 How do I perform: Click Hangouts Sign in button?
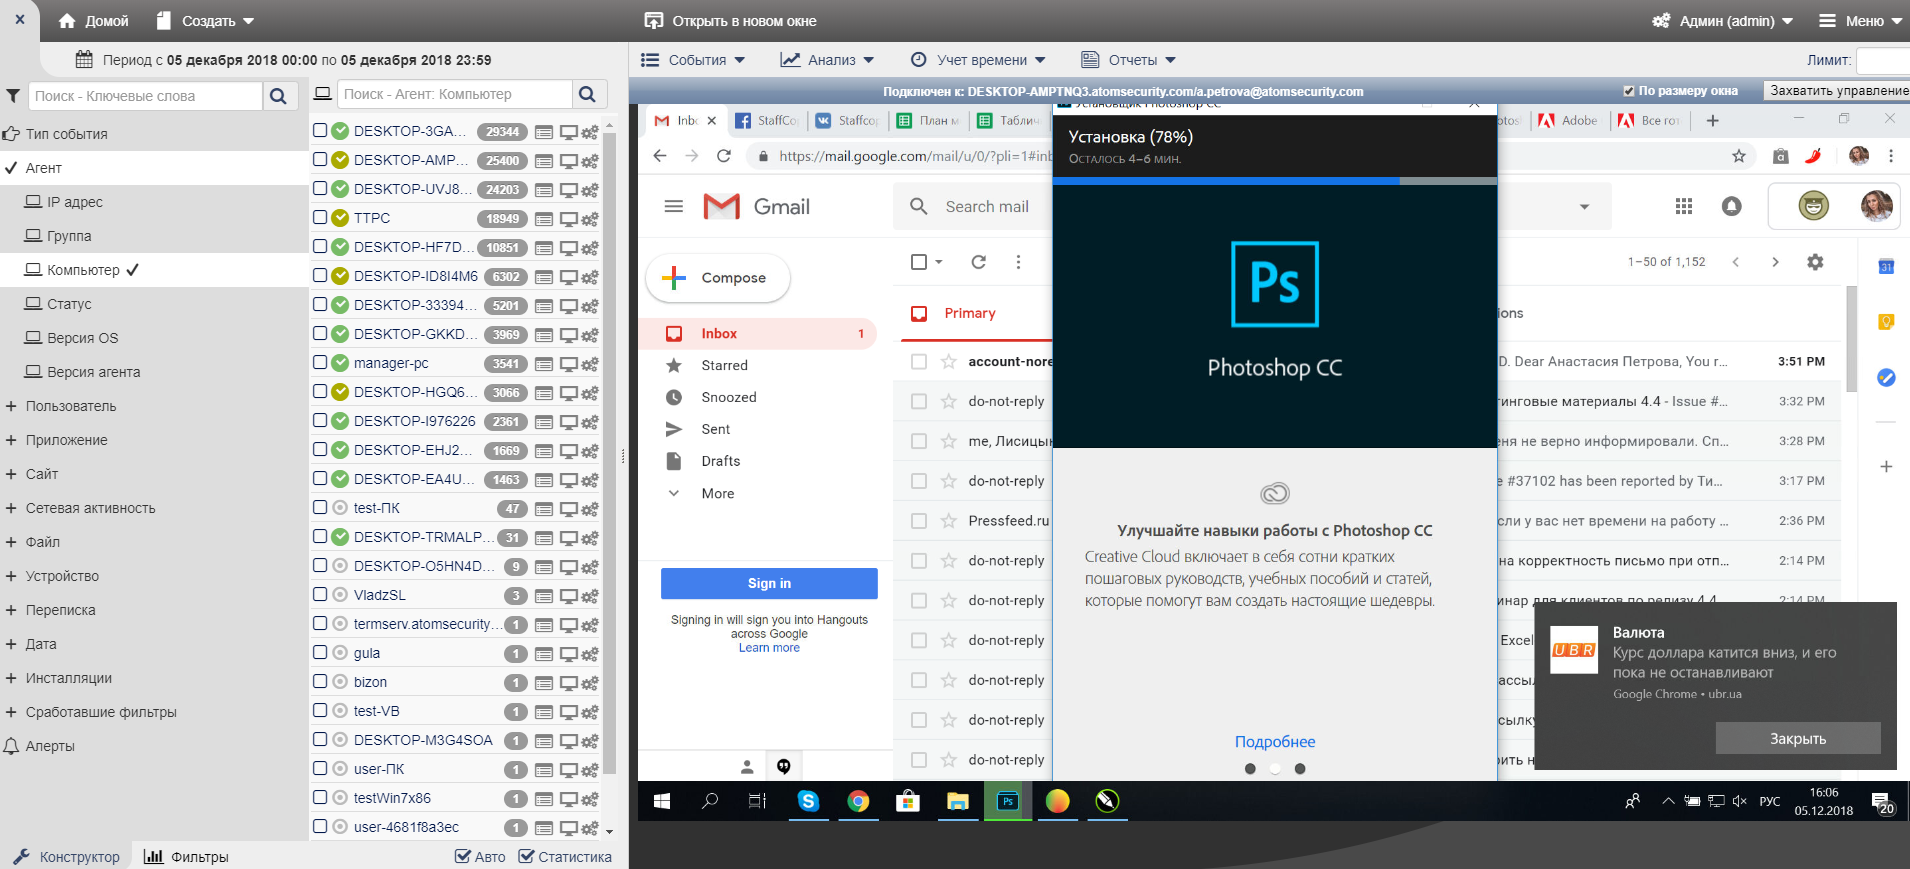(x=769, y=583)
